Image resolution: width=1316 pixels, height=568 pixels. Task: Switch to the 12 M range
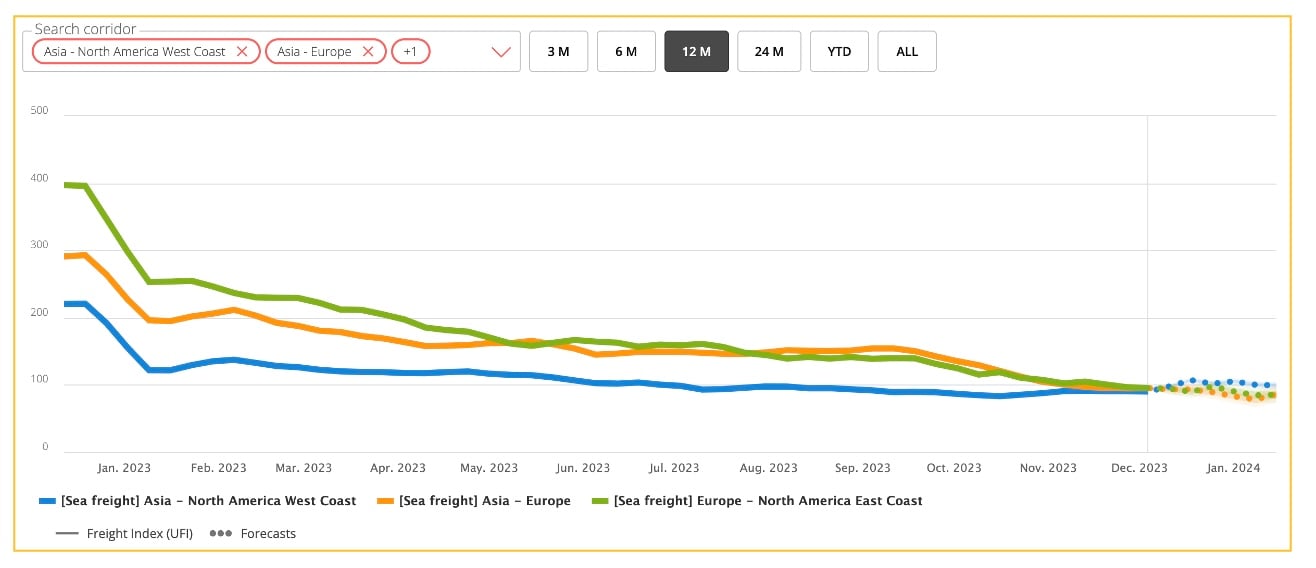click(697, 52)
